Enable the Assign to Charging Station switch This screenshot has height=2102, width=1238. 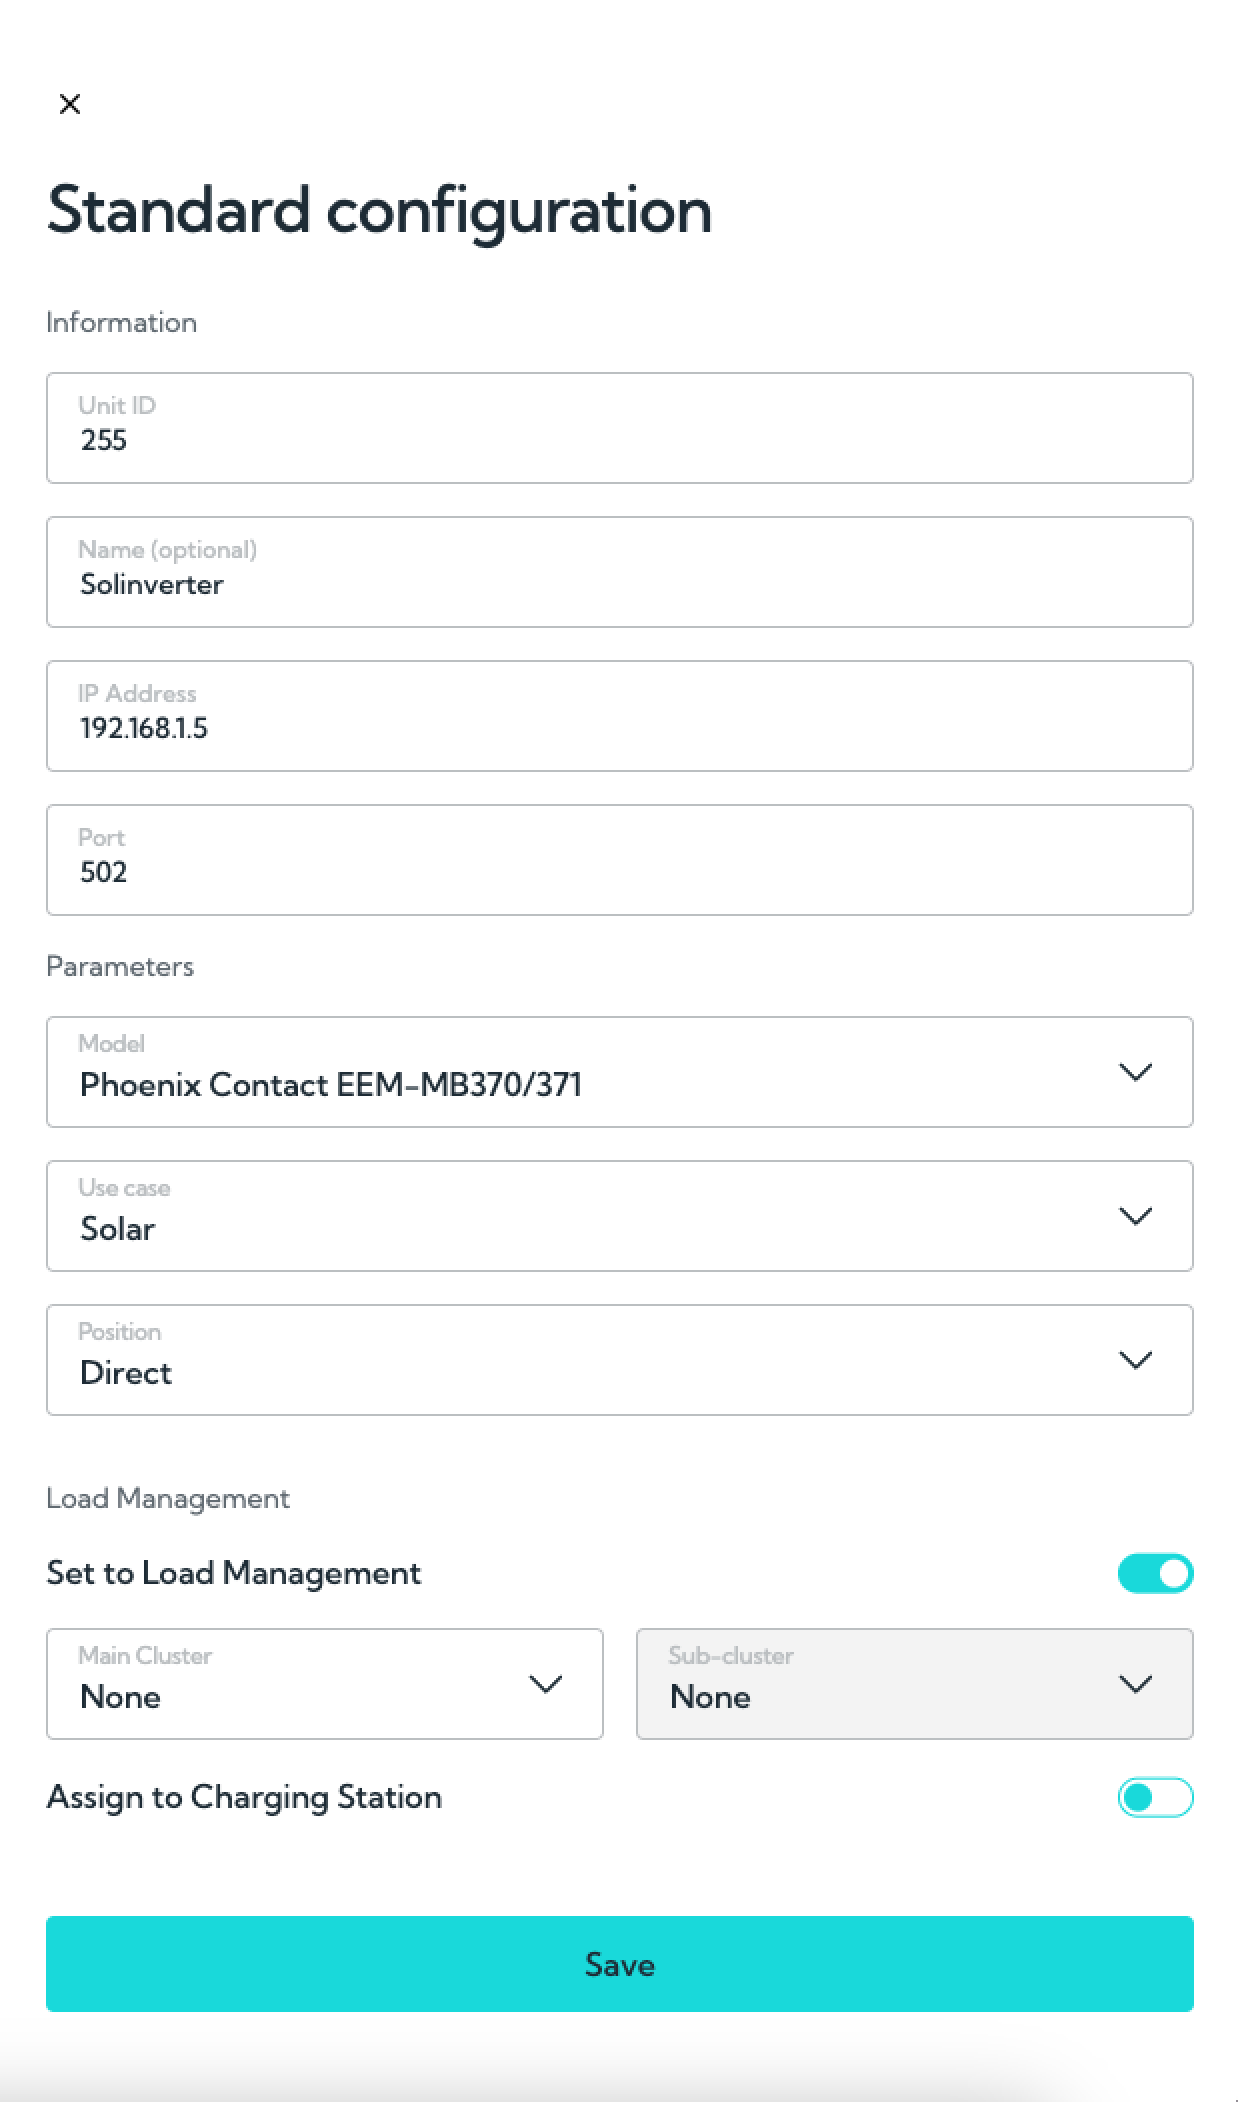tap(1155, 1797)
